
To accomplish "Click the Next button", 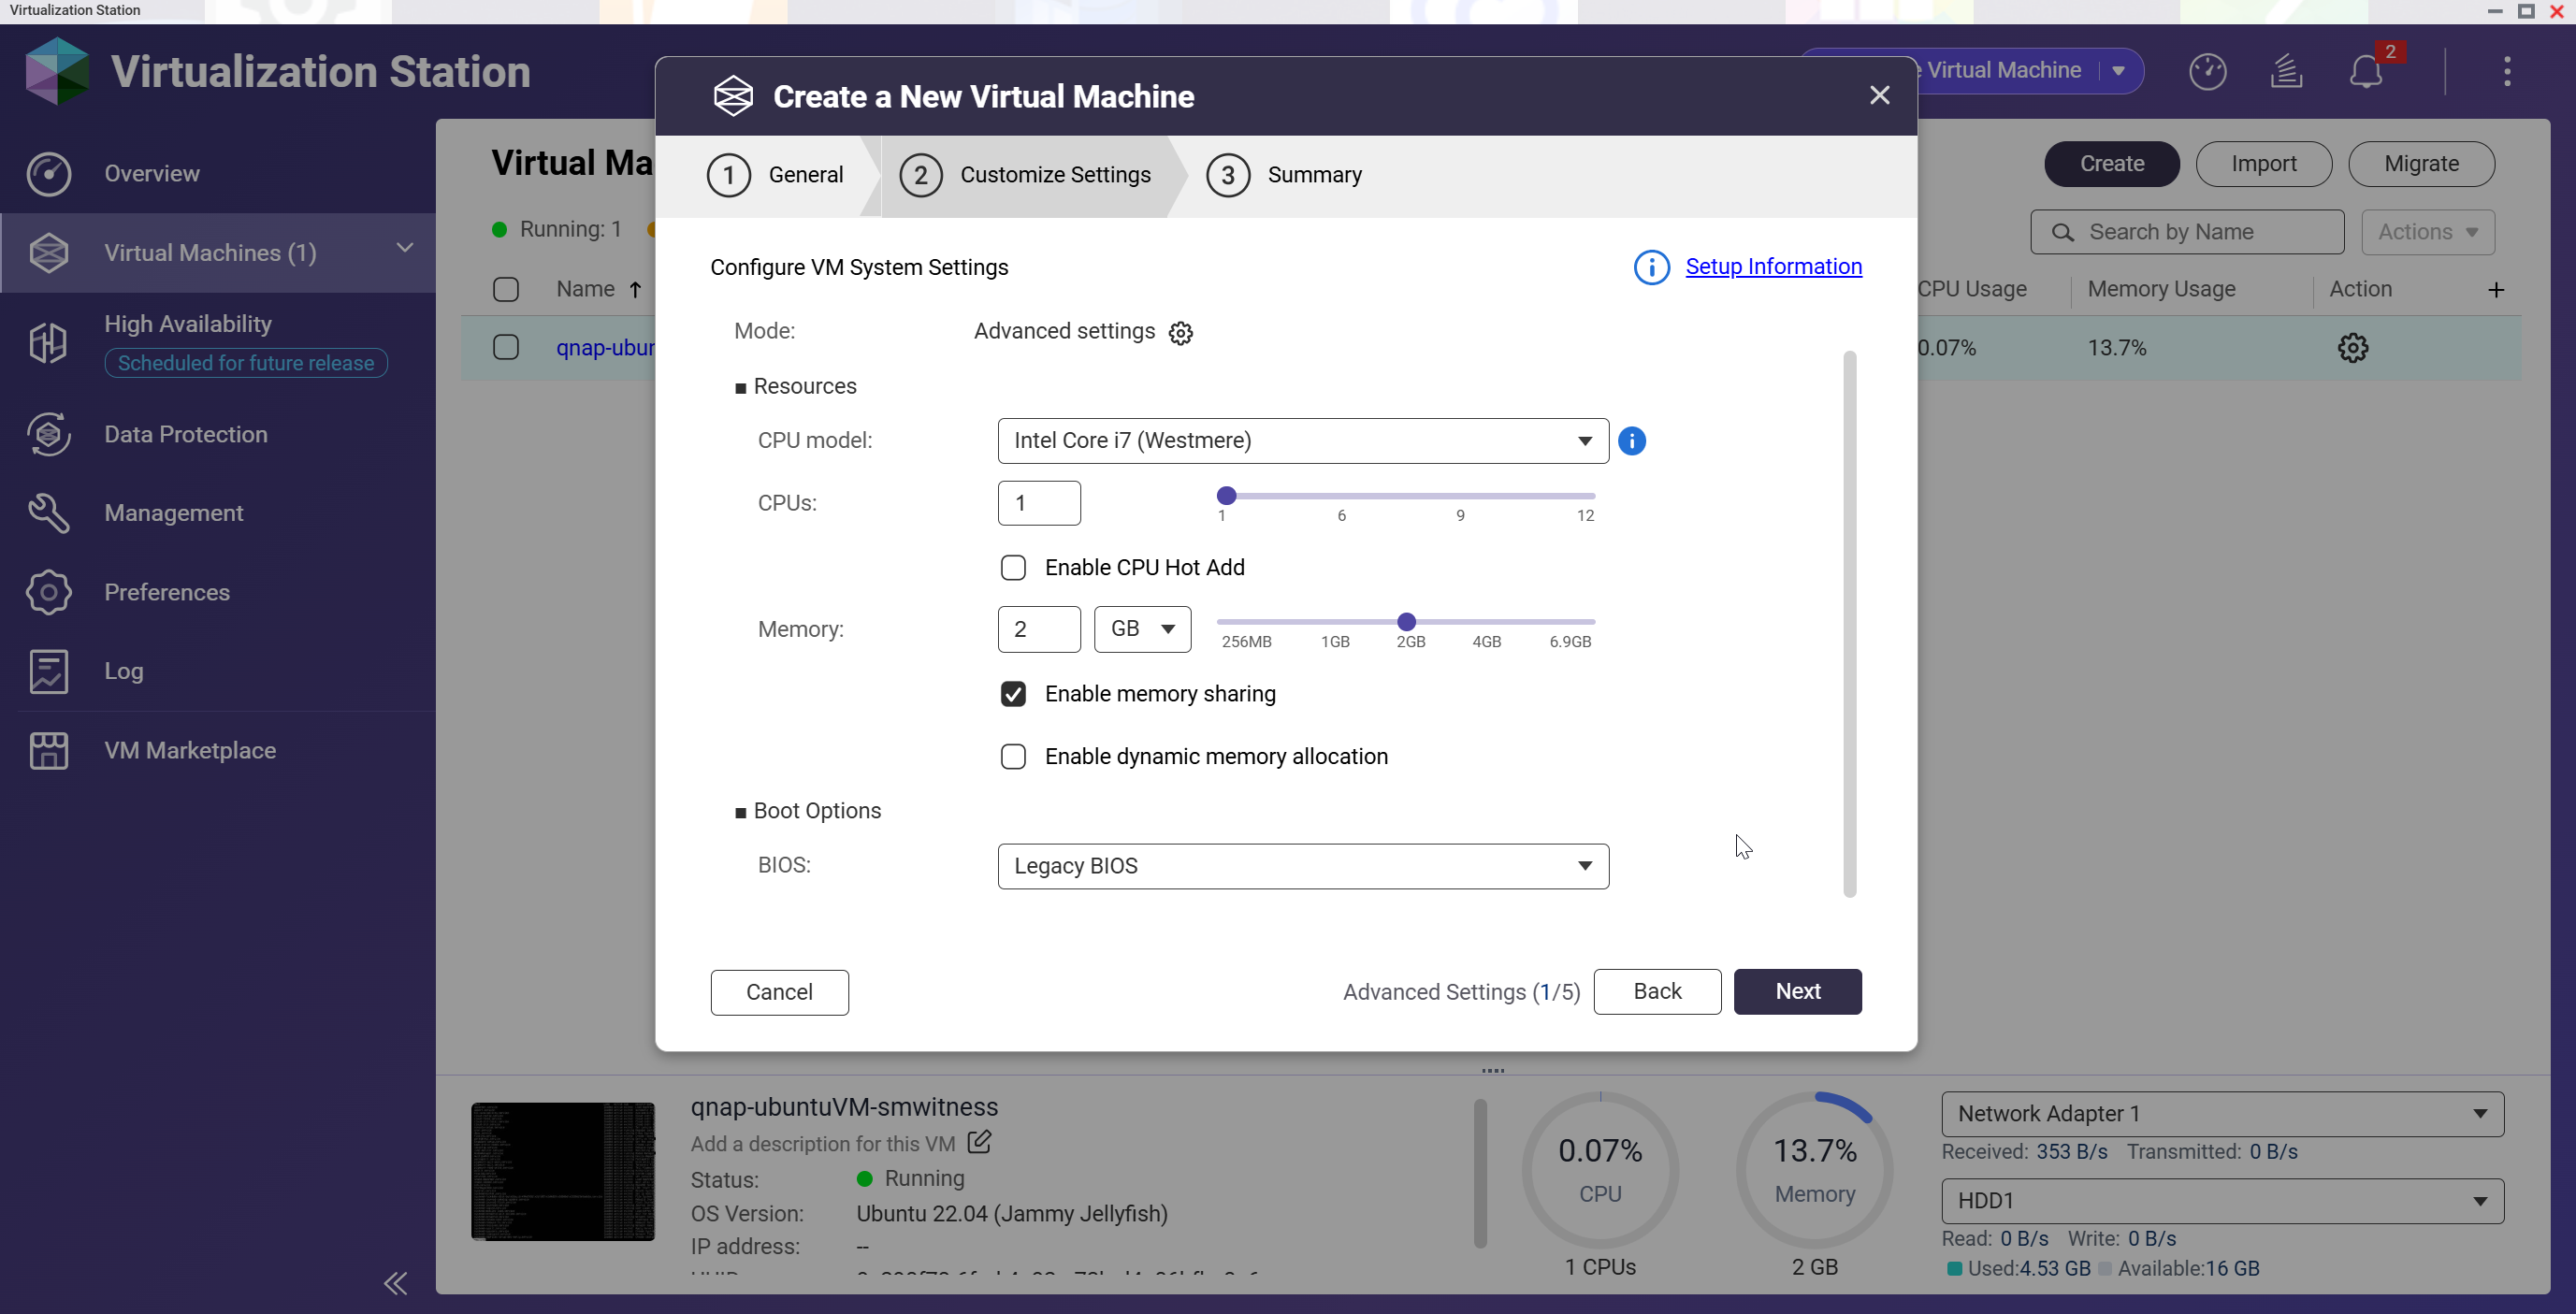I will click(1797, 991).
